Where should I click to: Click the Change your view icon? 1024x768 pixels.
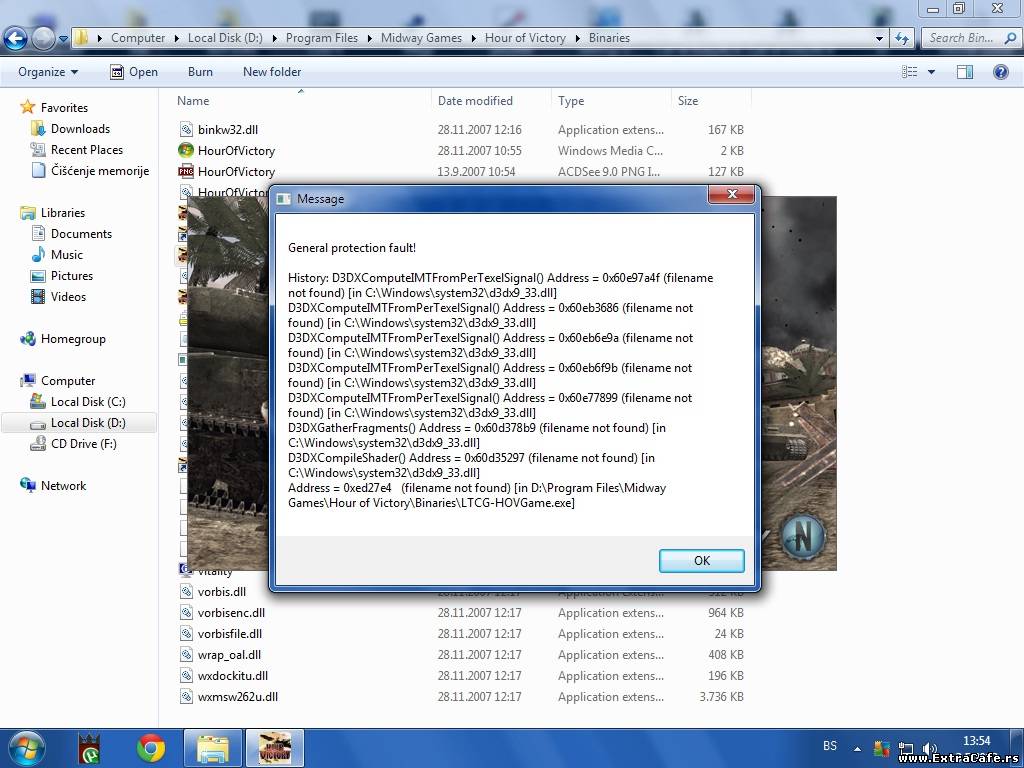click(x=910, y=72)
